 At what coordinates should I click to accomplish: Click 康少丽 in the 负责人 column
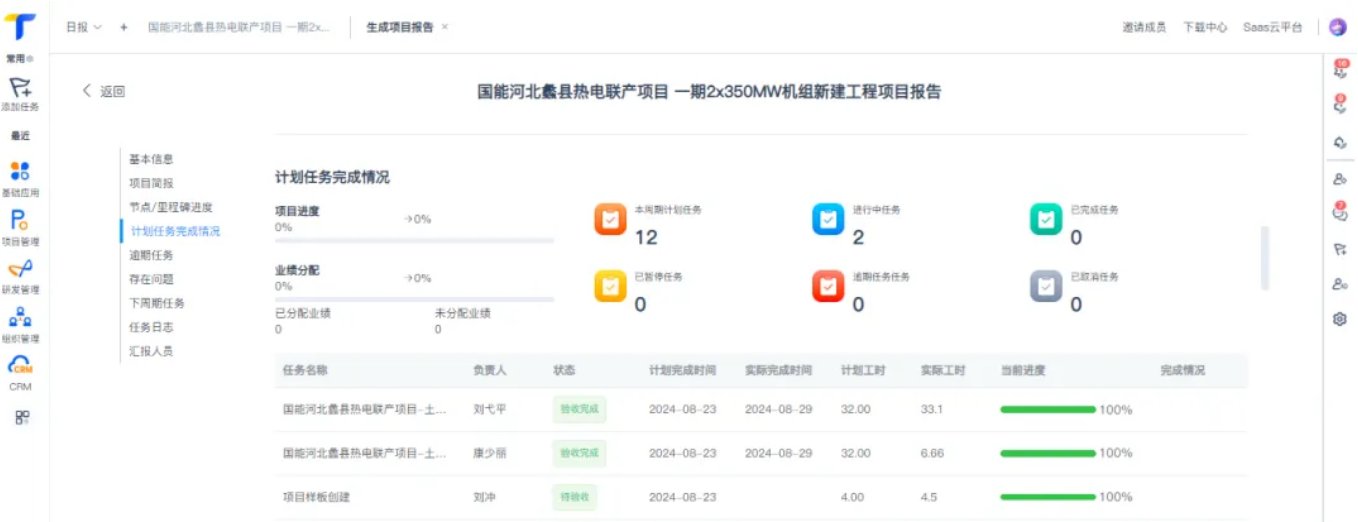click(x=490, y=453)
